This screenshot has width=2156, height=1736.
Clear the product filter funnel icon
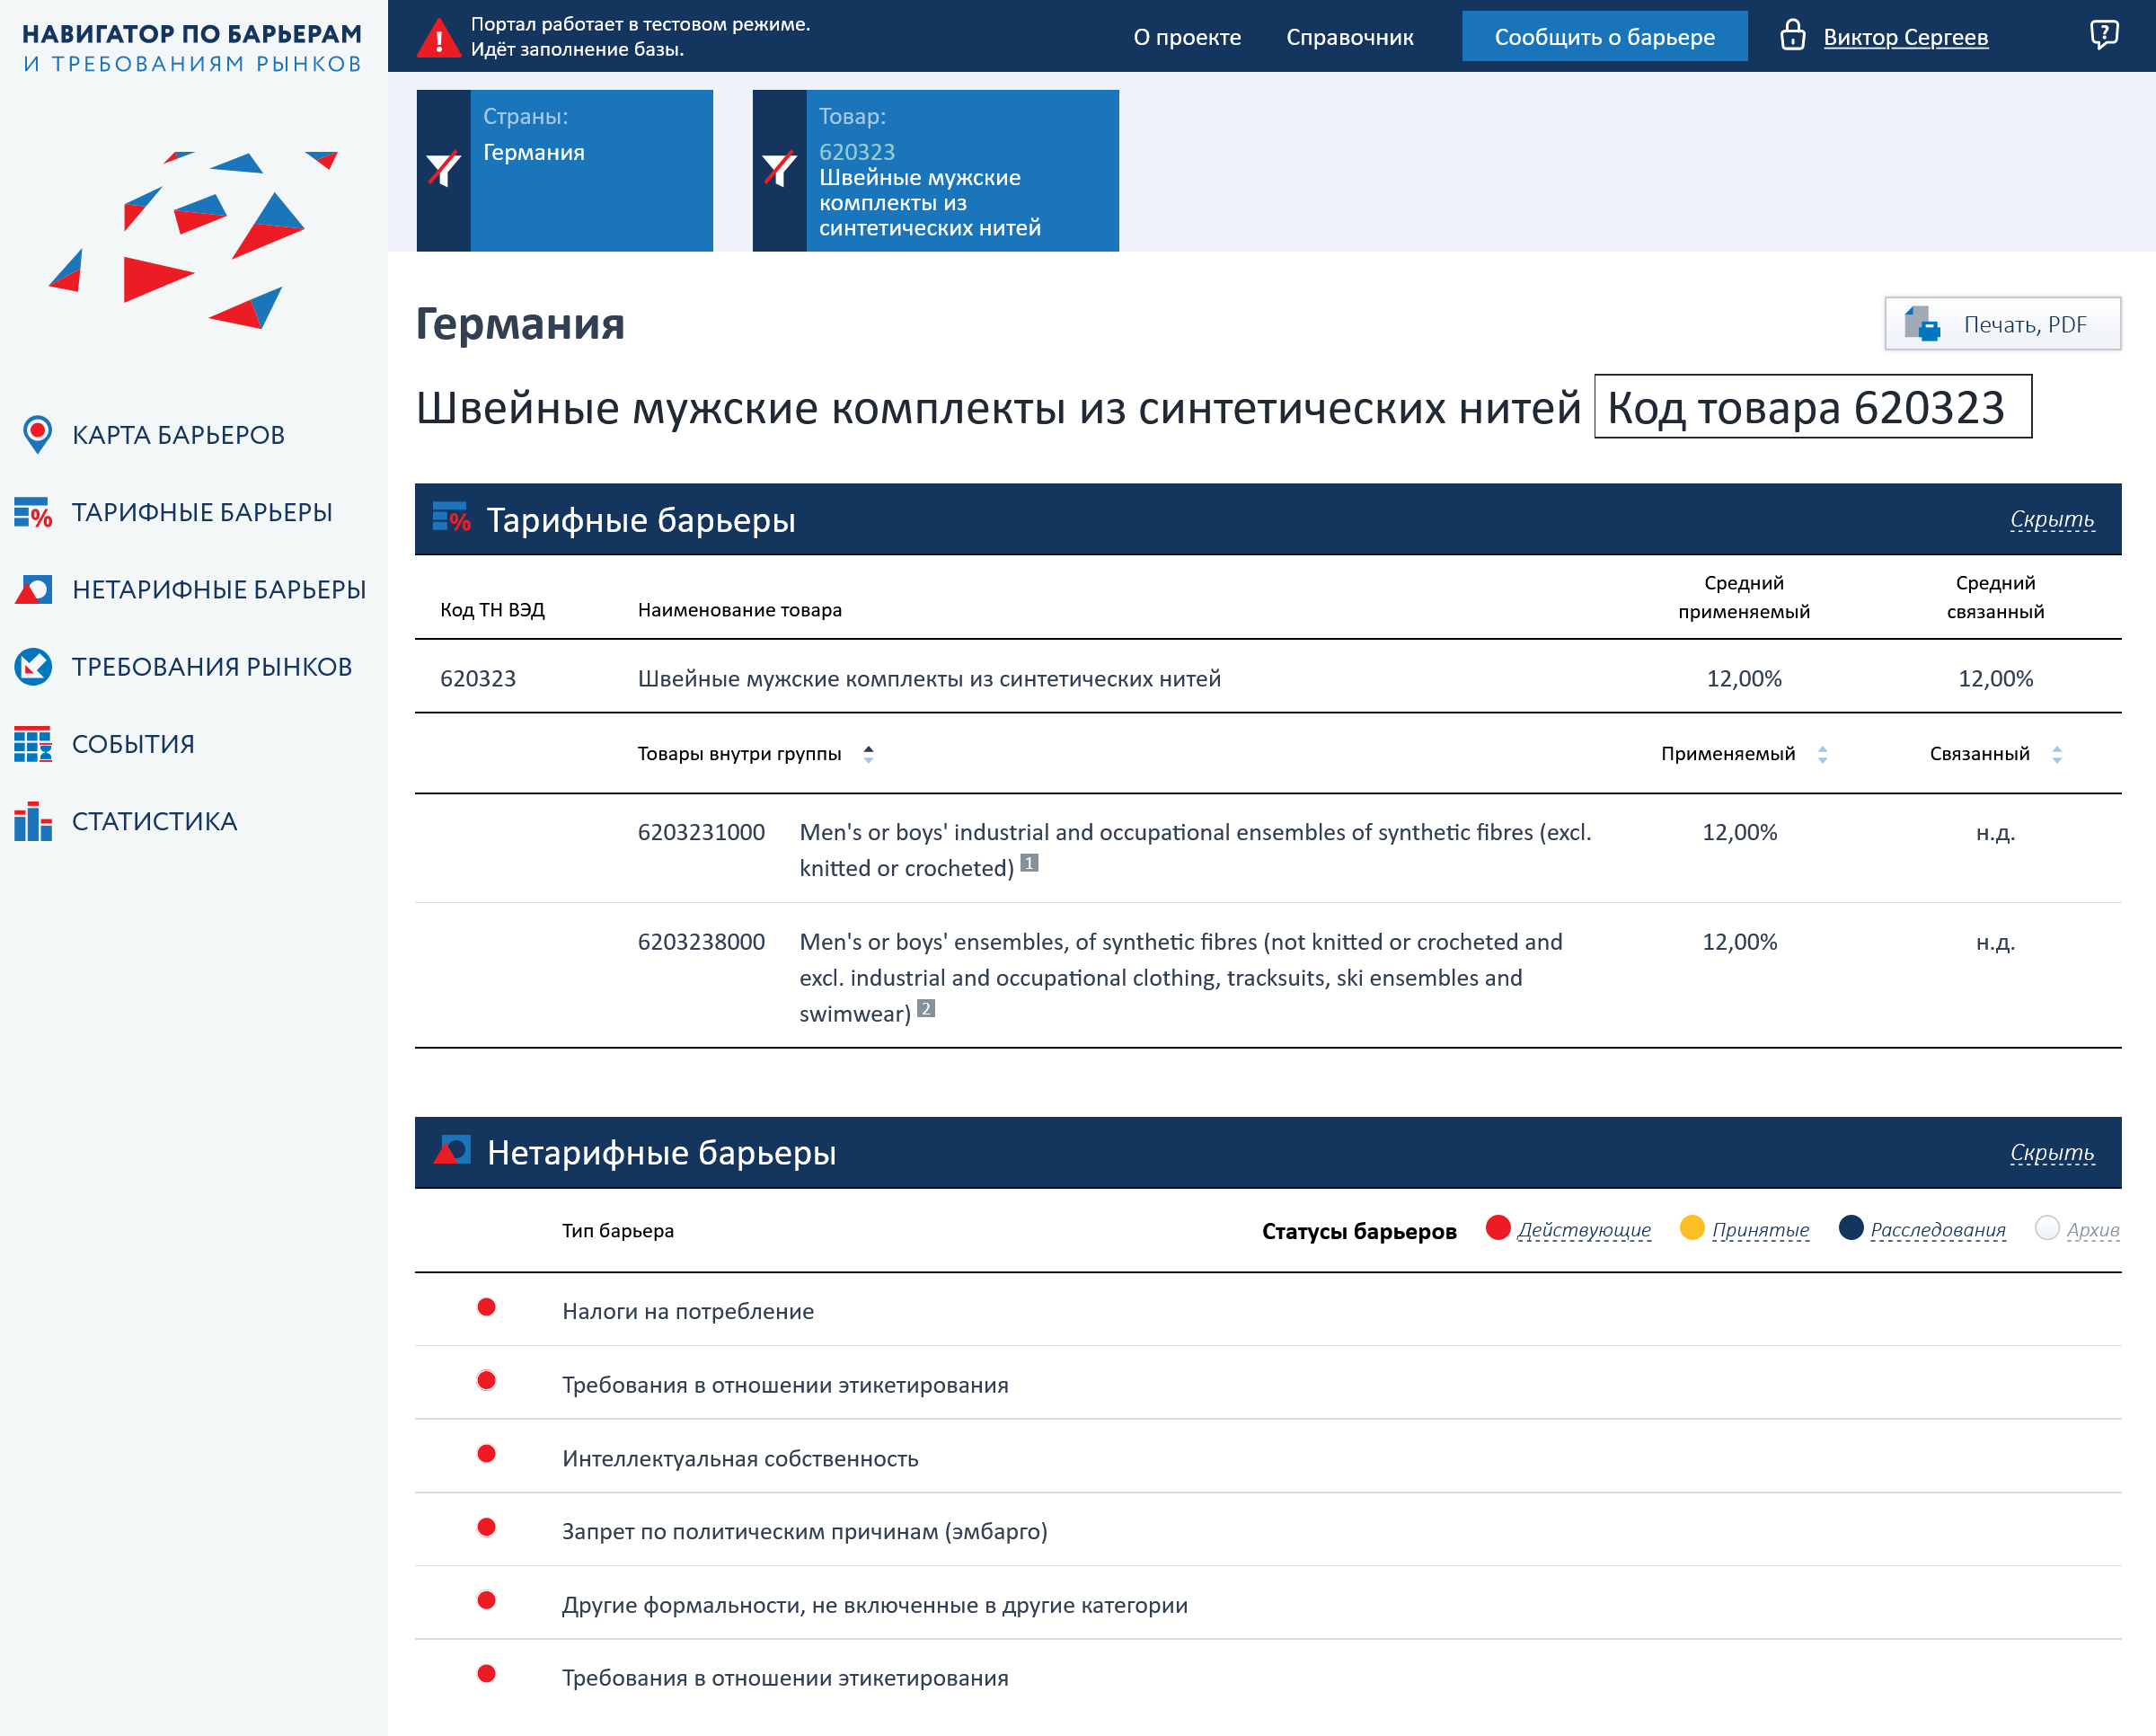779,169
